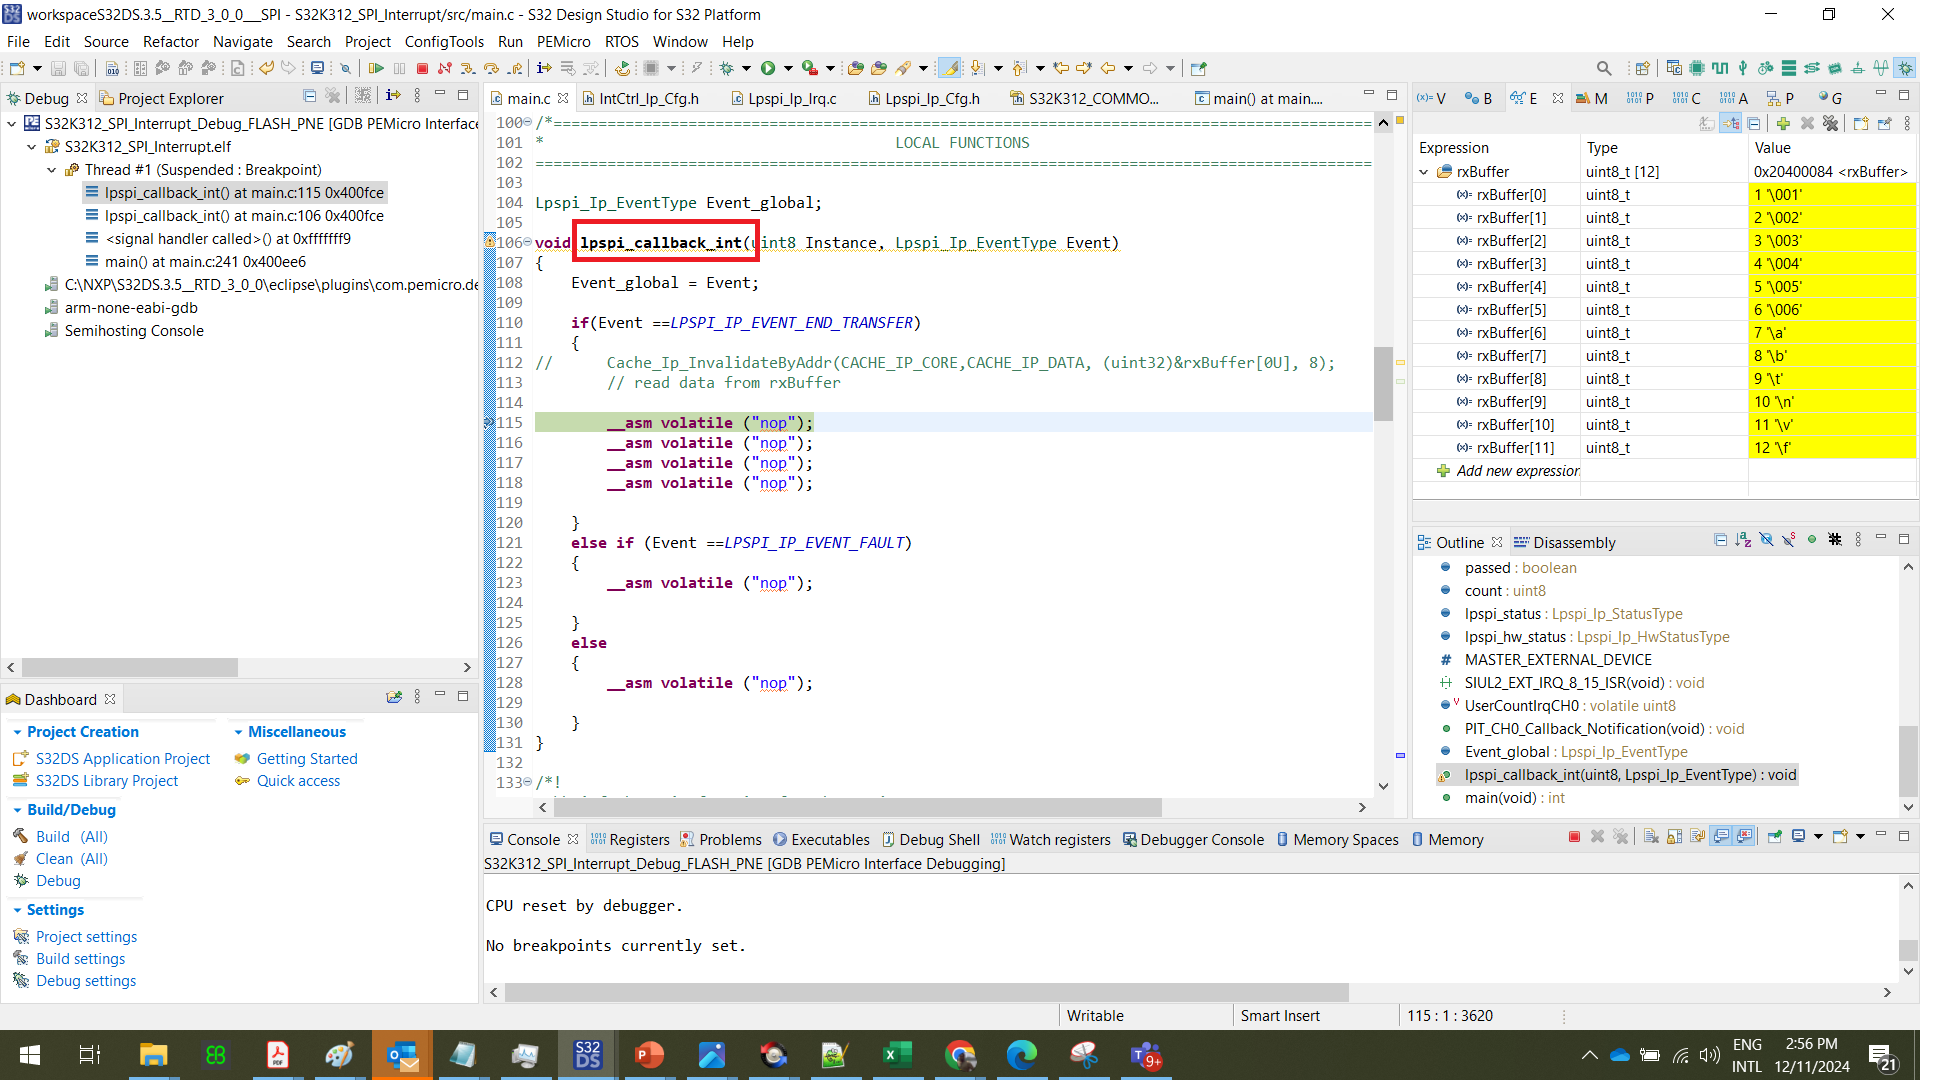The image size is (1940, 1080).
Task: Open the Run configurations dropdown arrow
Action: [x=788, y=68]
